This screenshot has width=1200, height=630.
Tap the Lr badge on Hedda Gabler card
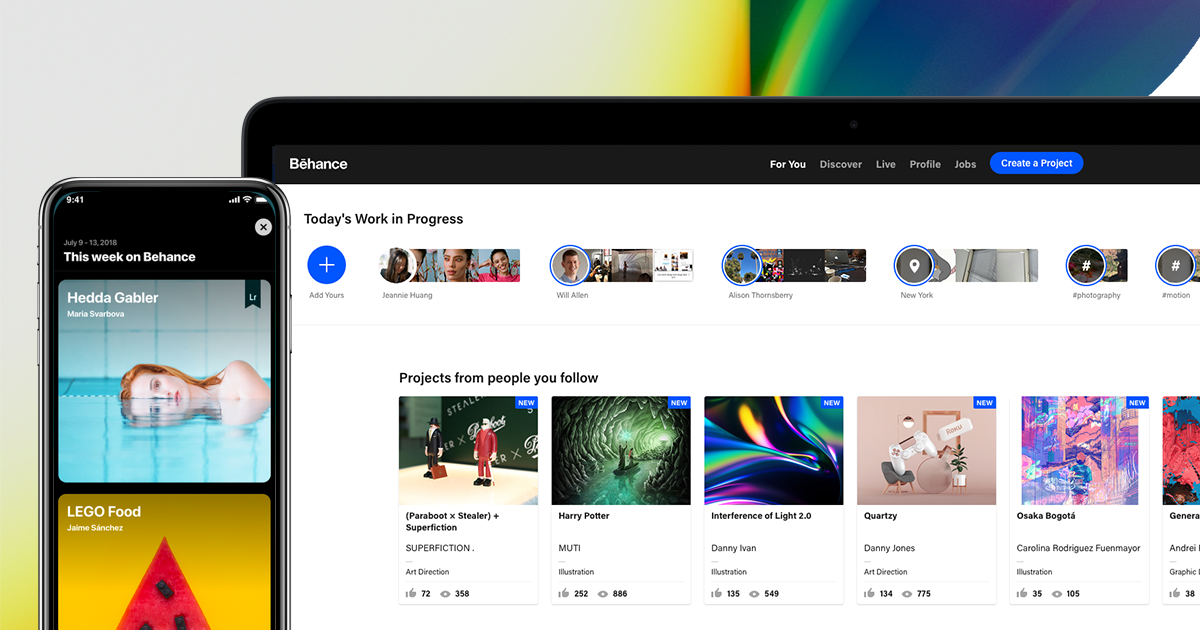click(253, 296)
